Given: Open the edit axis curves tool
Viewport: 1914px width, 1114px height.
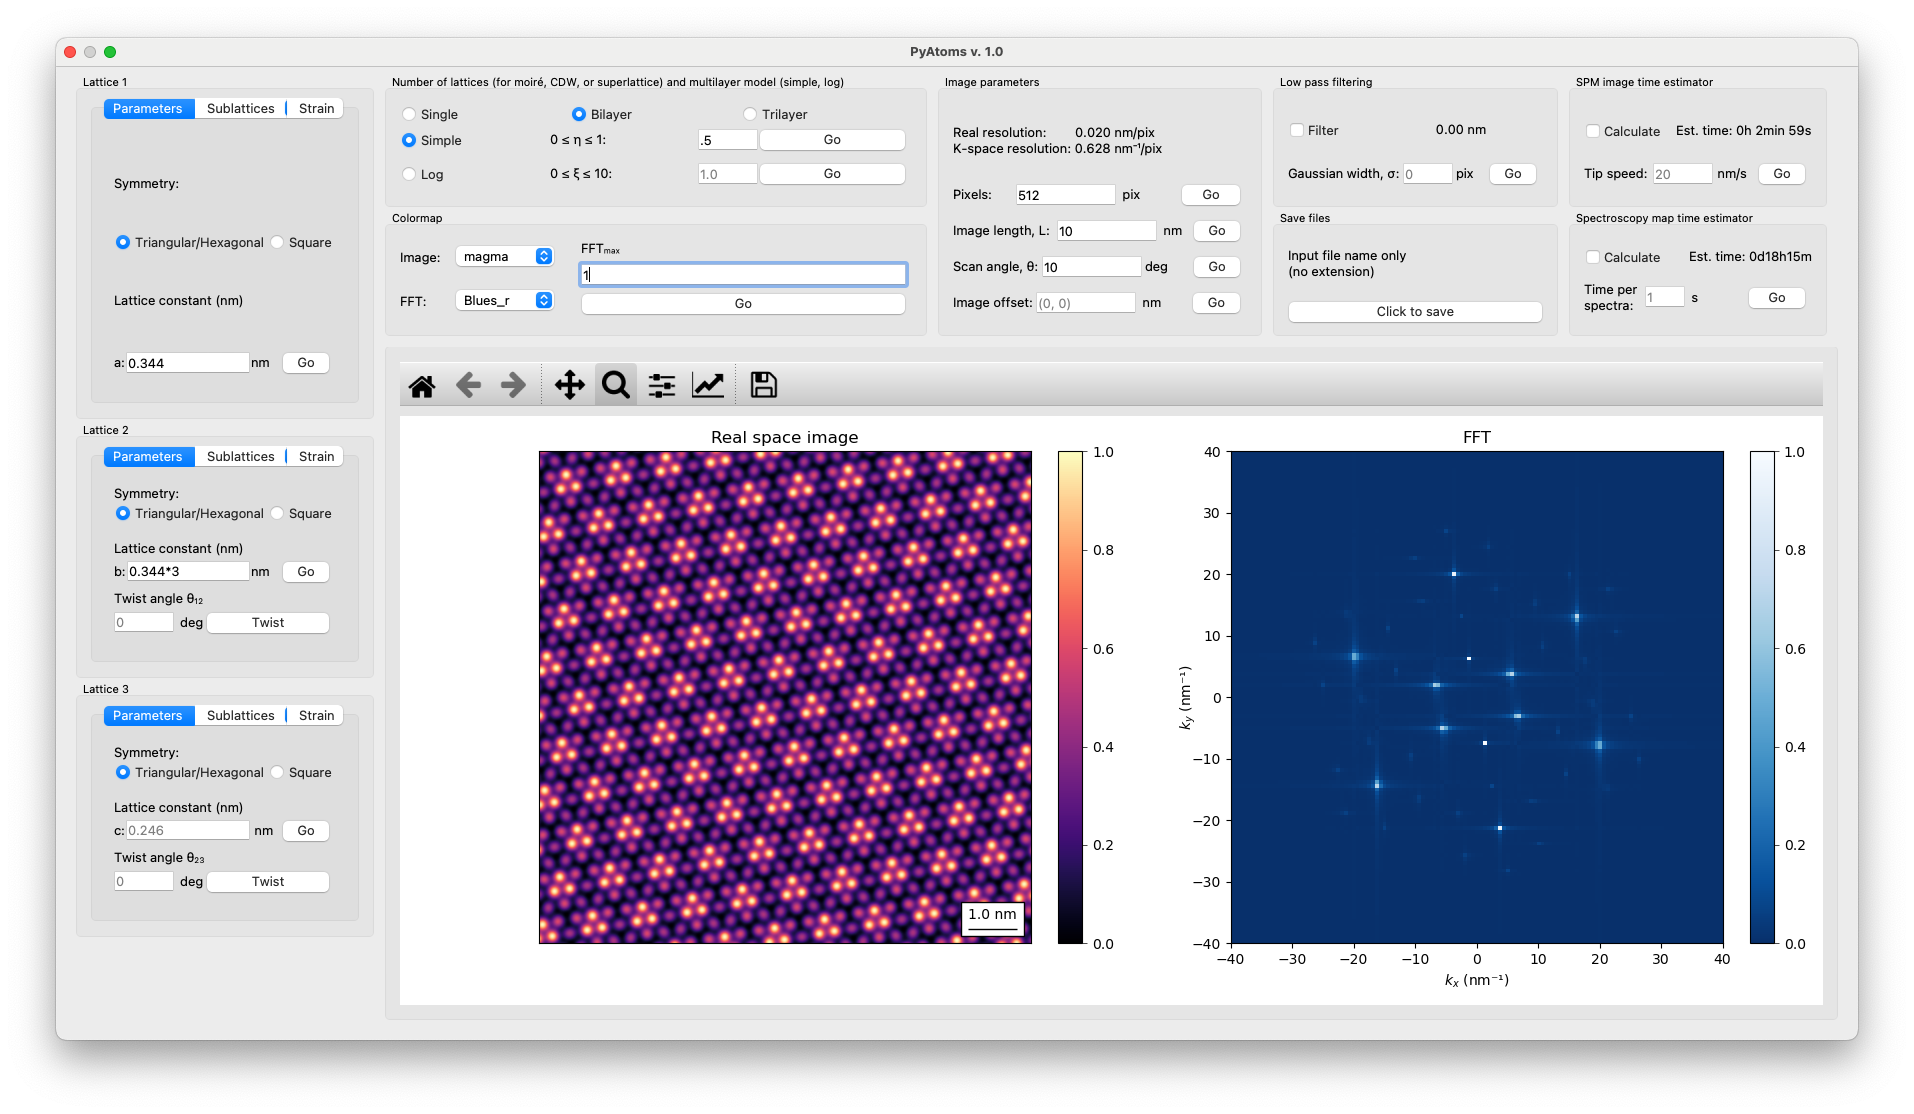Looking at the screenshot, I should click(x=708, y=385).
